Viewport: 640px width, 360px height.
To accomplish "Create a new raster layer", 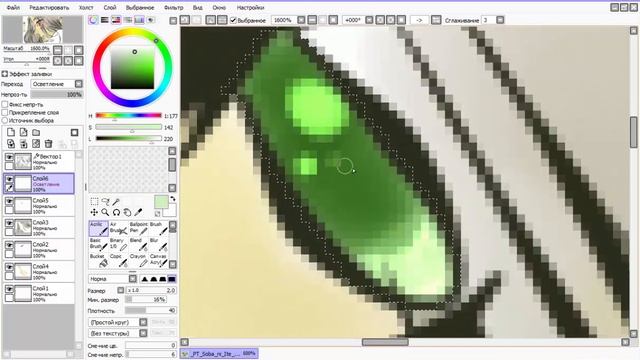I will [11, 132].
